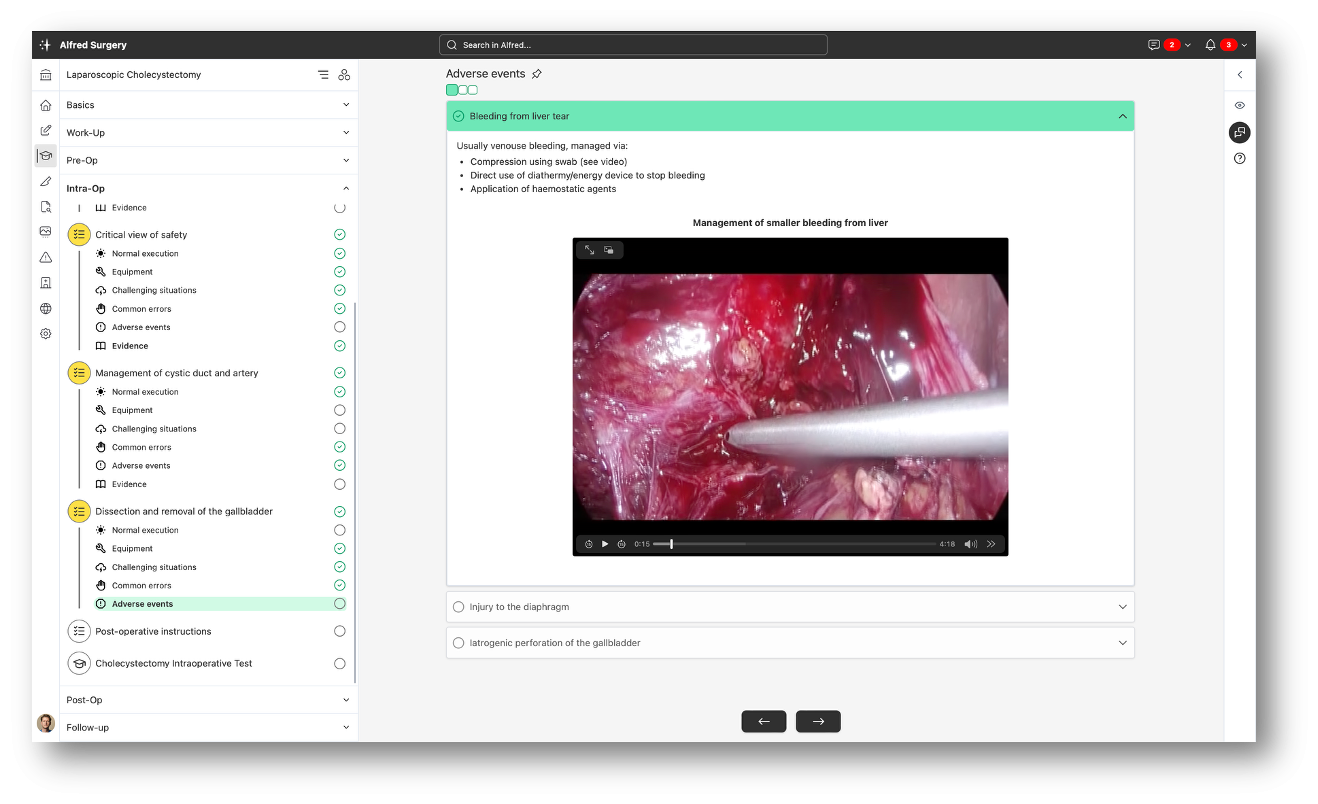1318x804 pixels.
Task: Open the settings gear in the left rail
Action: coord(45,334)
